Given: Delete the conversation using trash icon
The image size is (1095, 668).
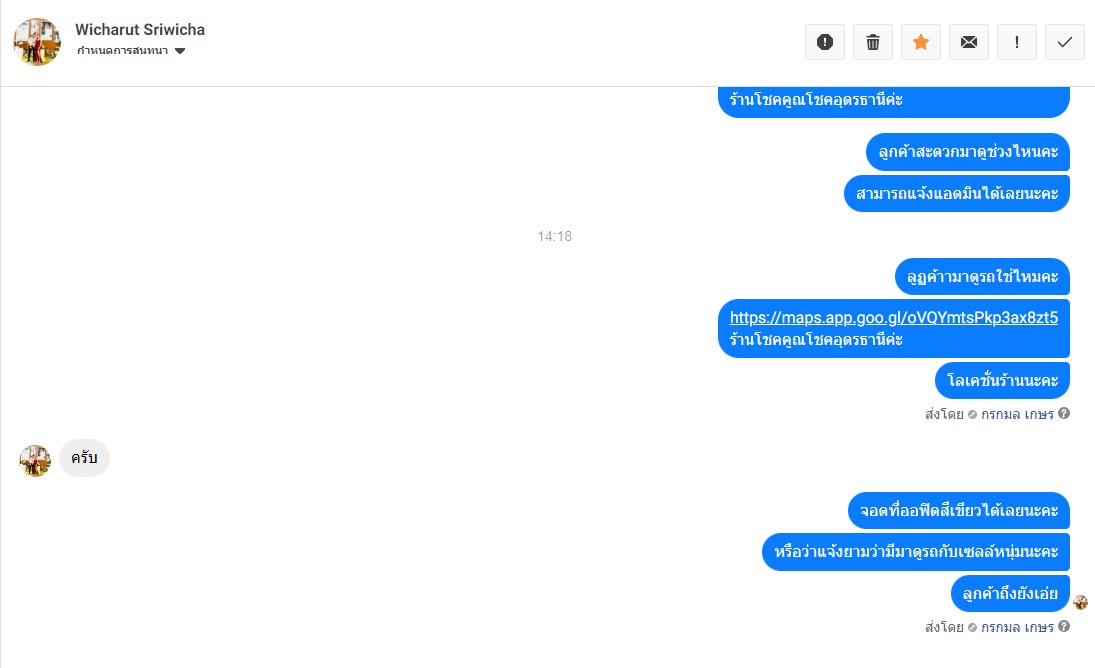Looking at the screenshot, I should [873, 42].
